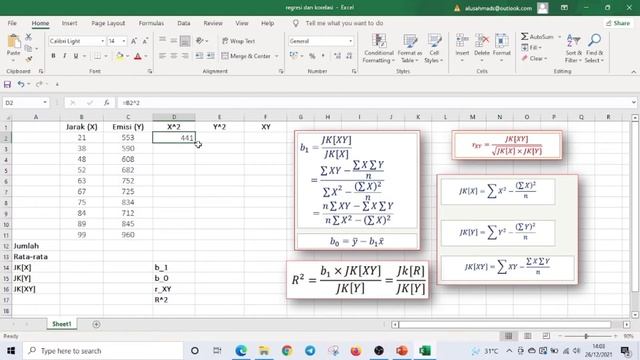Click AutoSum
The image size is (640, 360).
[538, 37]
